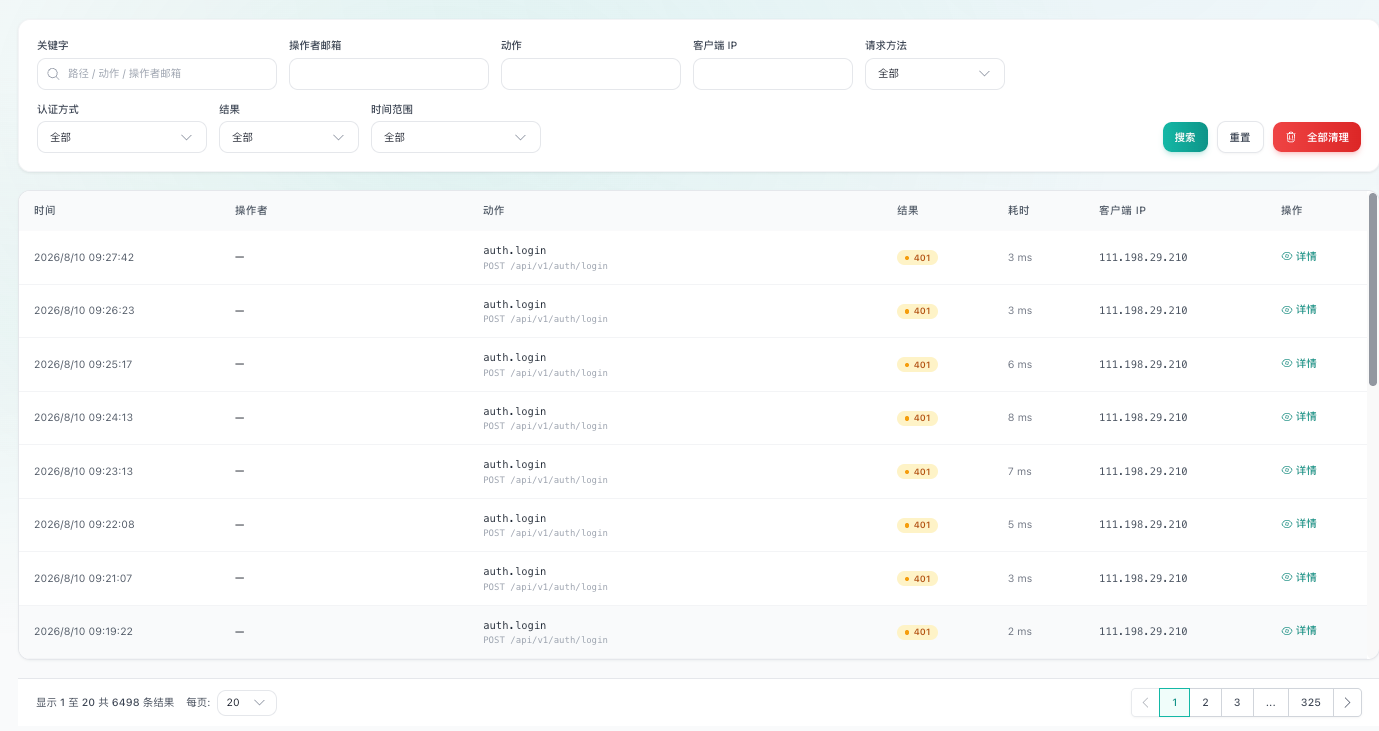Click timestamp 2026/8/10 09:22:08
This screenshot has height=731, width=1379.
(x=84, y=525)
